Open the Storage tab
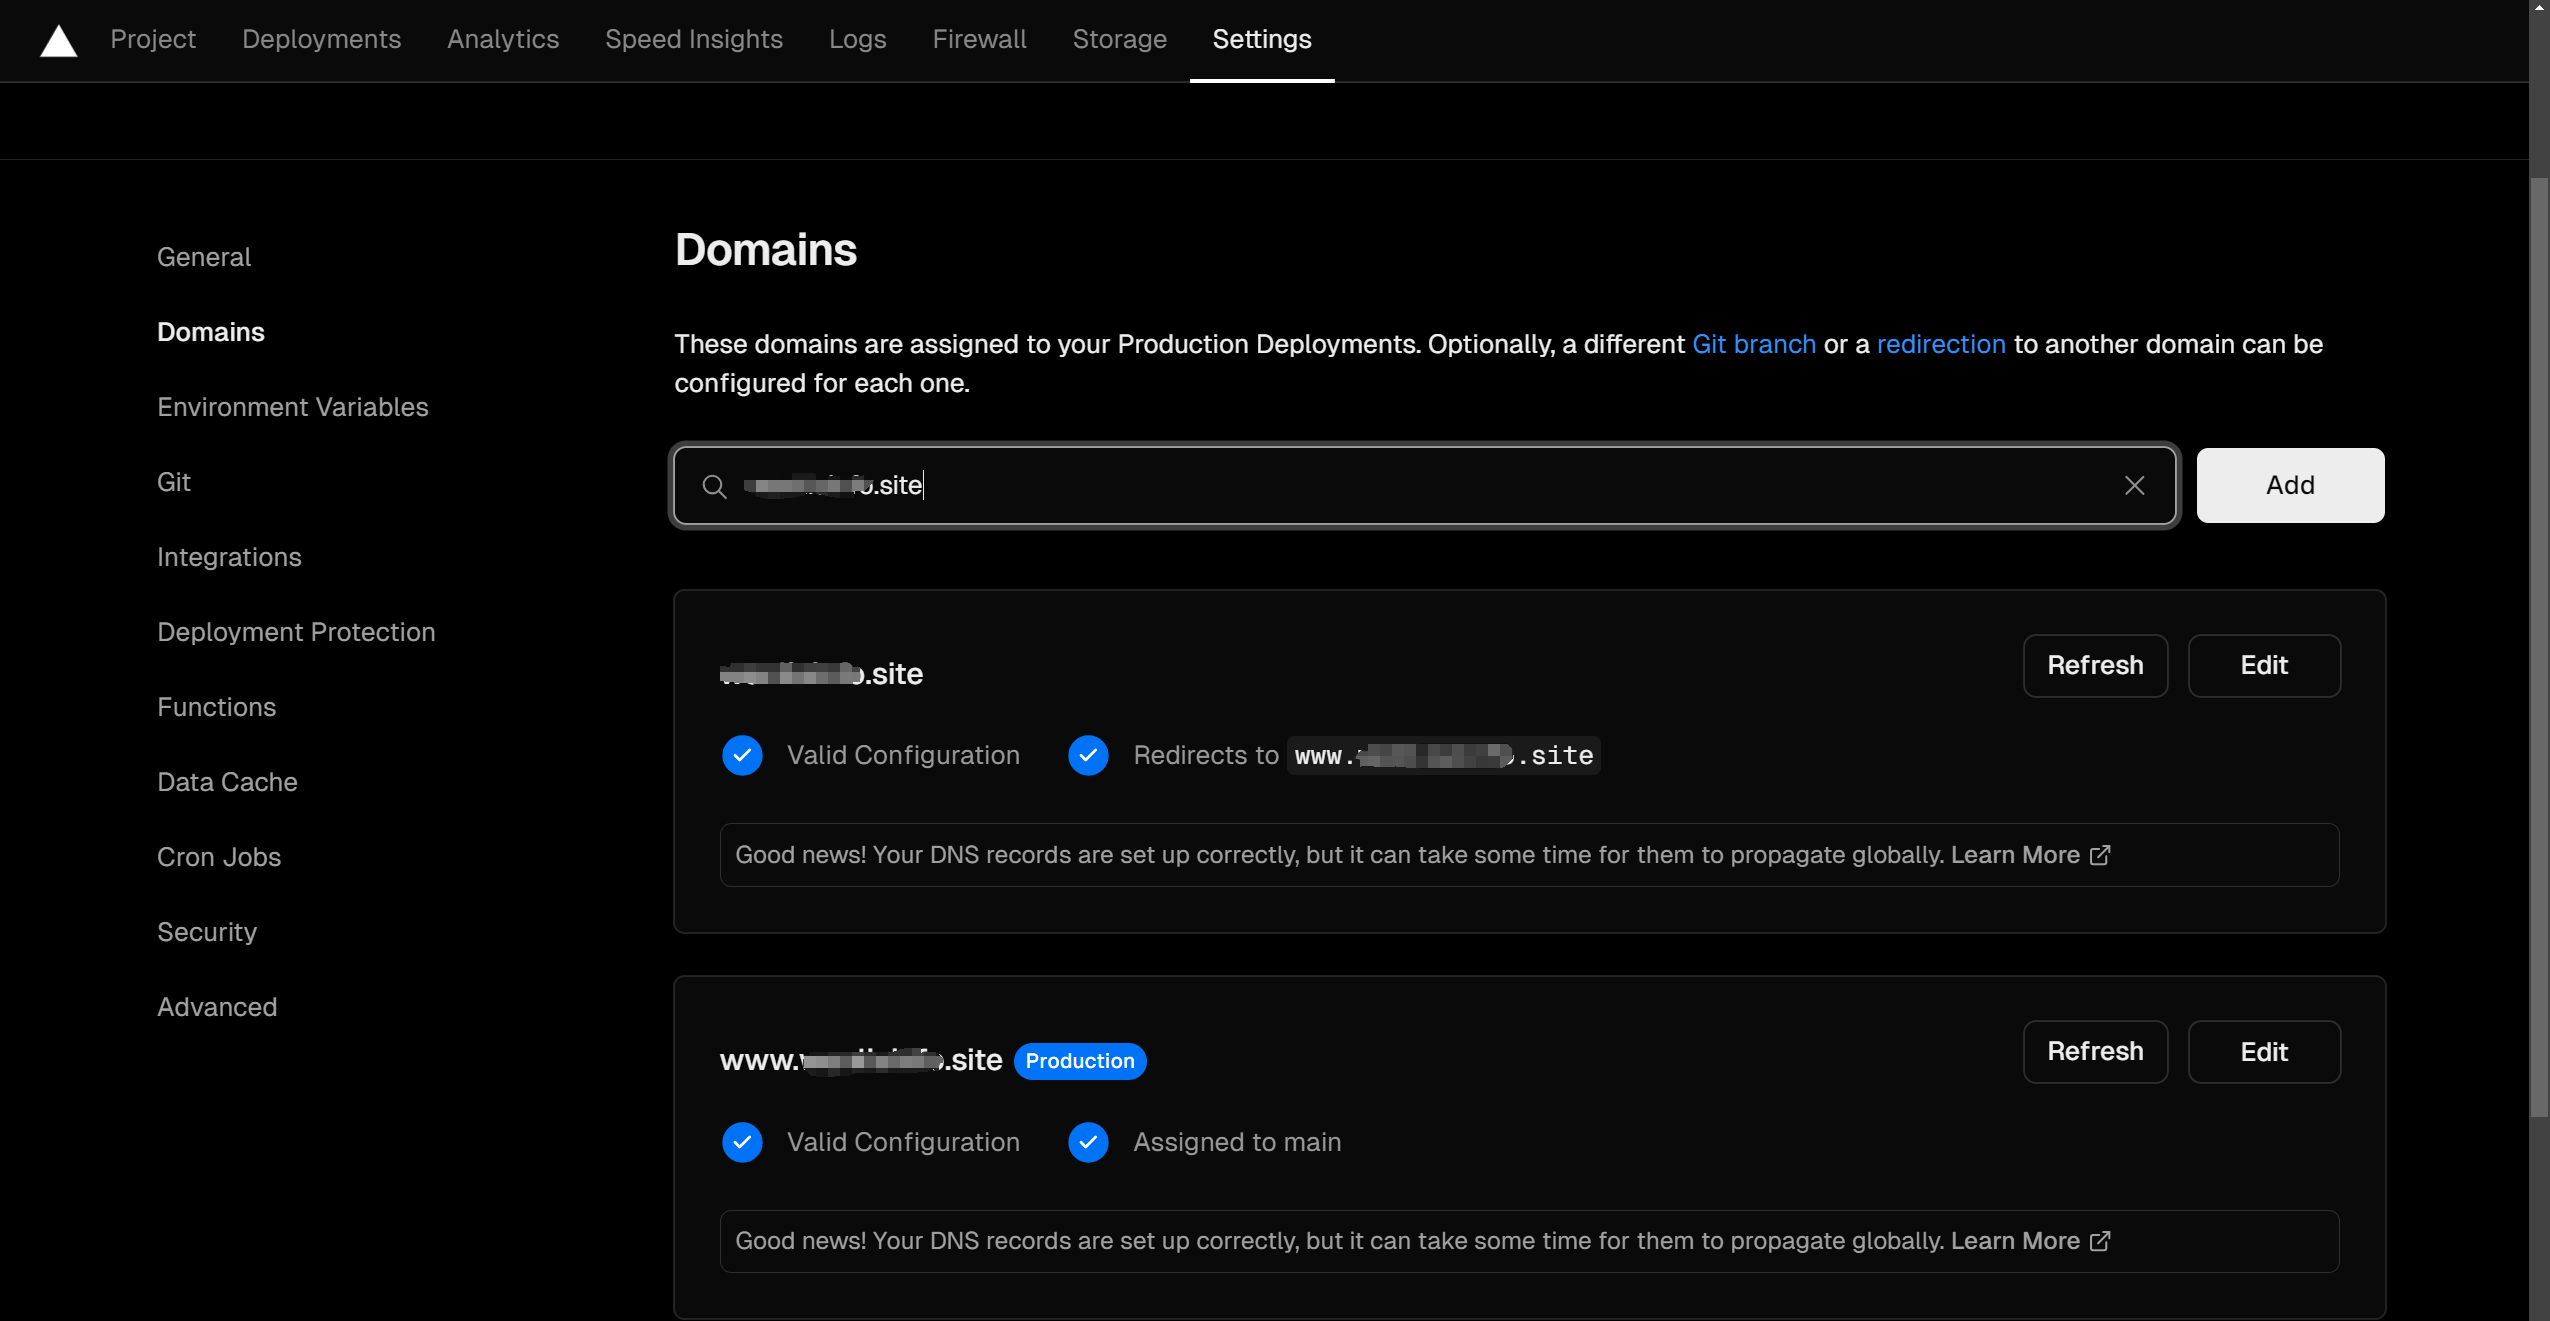This screenshot has width=2550, height=1321. pos(1119,39)
